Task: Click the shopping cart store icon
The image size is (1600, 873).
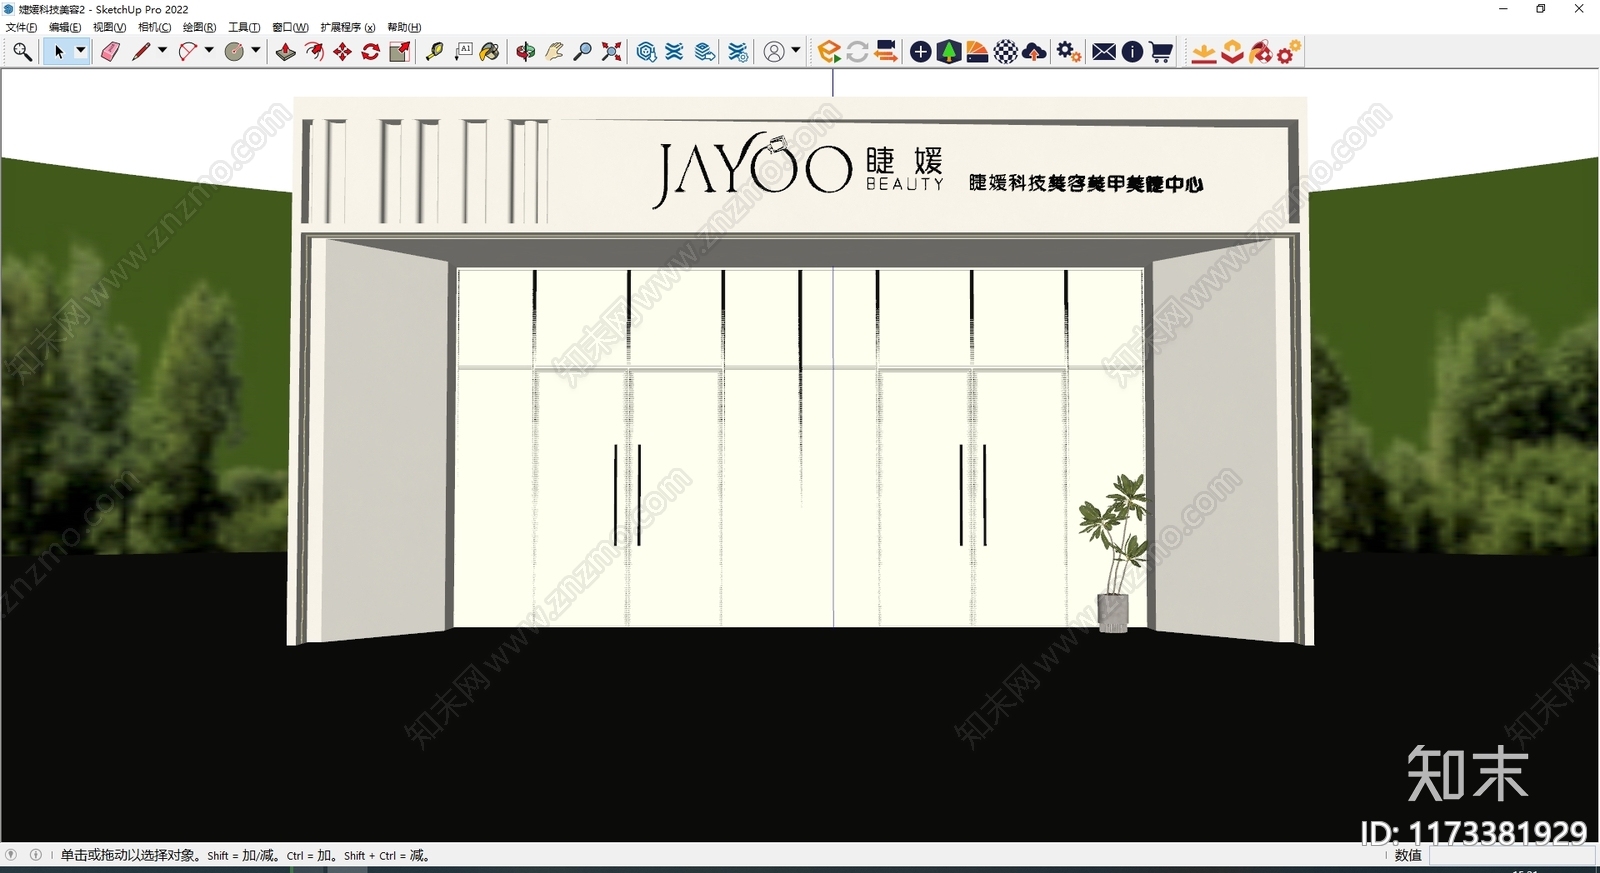Action: click(1161, 52)
